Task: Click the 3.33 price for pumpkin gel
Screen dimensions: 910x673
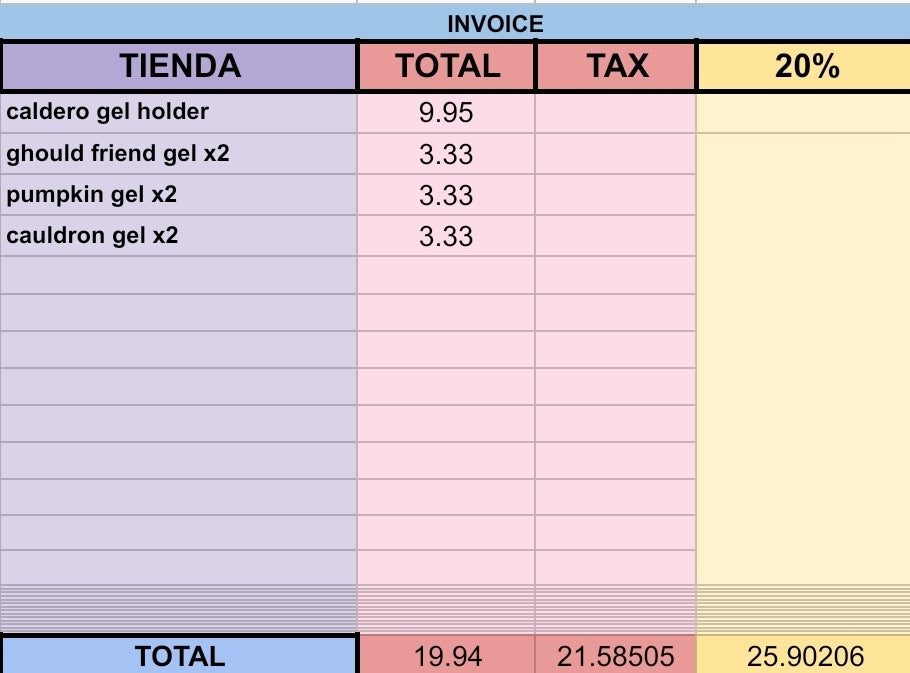Action: pyautogui.click(x=446, y=195)
